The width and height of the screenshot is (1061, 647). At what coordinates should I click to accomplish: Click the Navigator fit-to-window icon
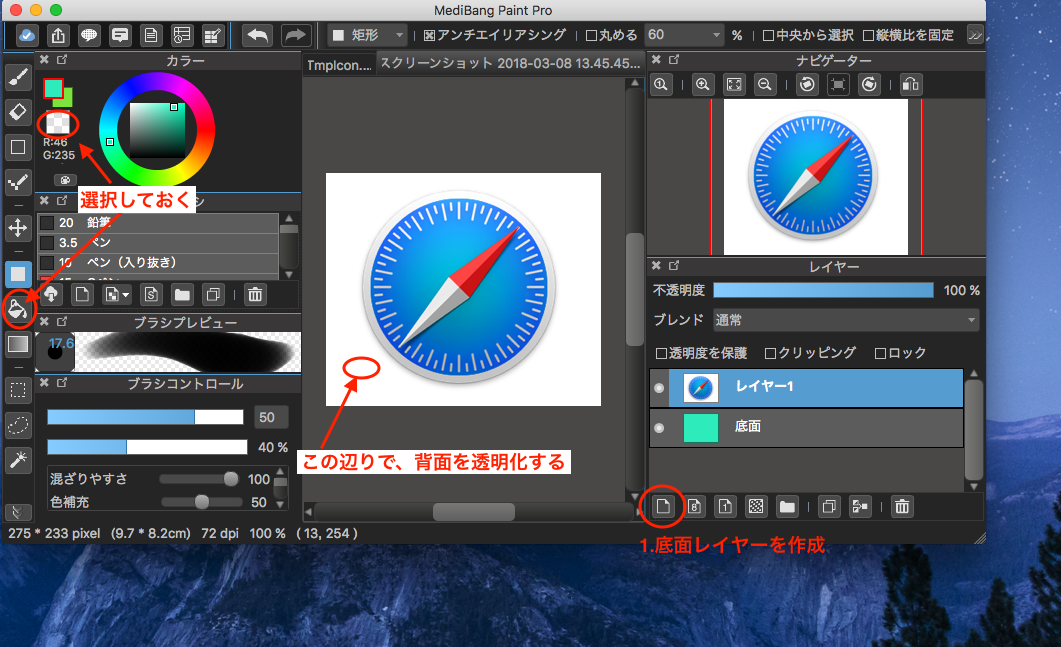[733, 85]
